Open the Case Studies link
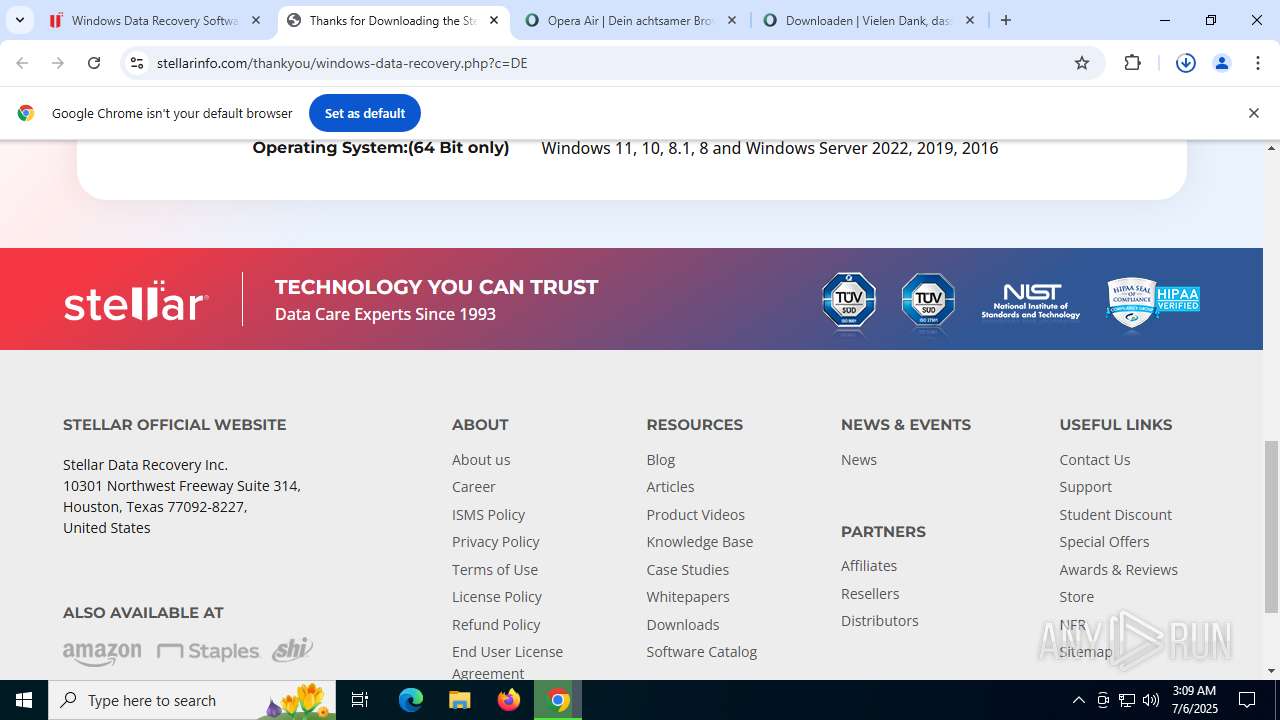 [688, 569]
